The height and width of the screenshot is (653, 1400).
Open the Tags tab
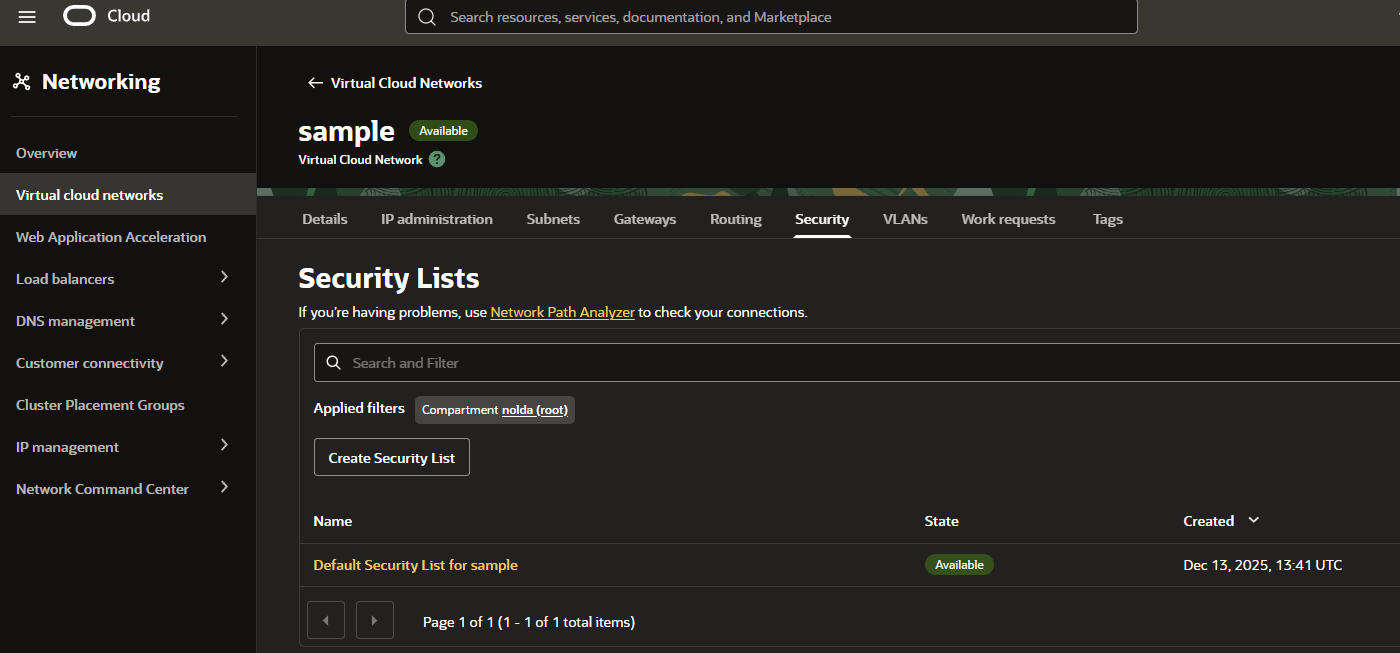[1108, 219]
